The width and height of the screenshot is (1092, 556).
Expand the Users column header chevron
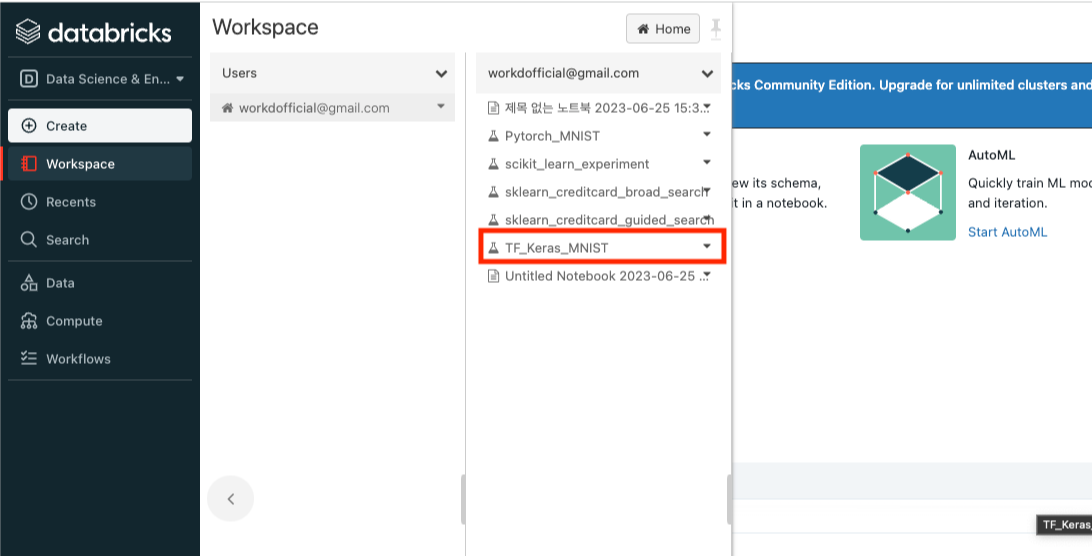441,73
